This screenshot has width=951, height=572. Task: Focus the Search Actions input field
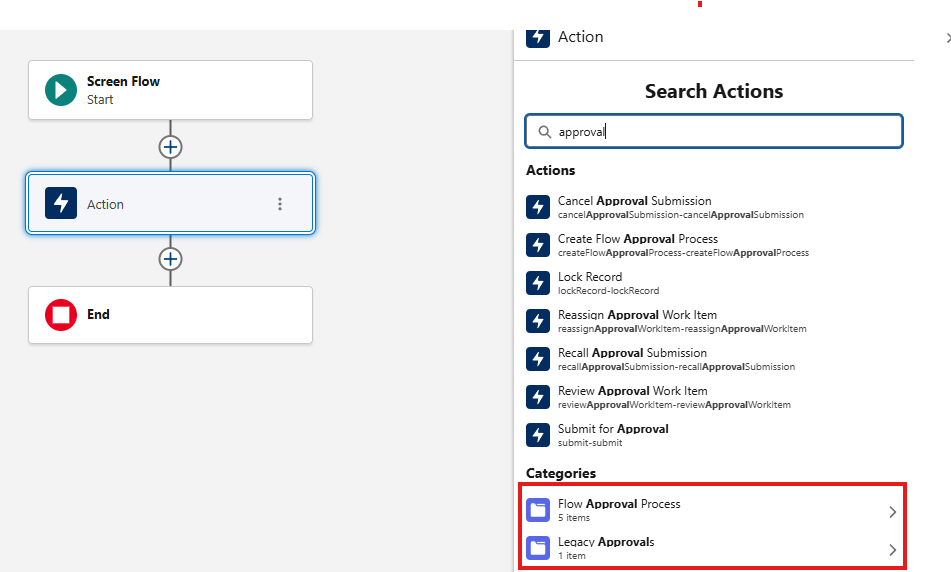coord(714,131)
